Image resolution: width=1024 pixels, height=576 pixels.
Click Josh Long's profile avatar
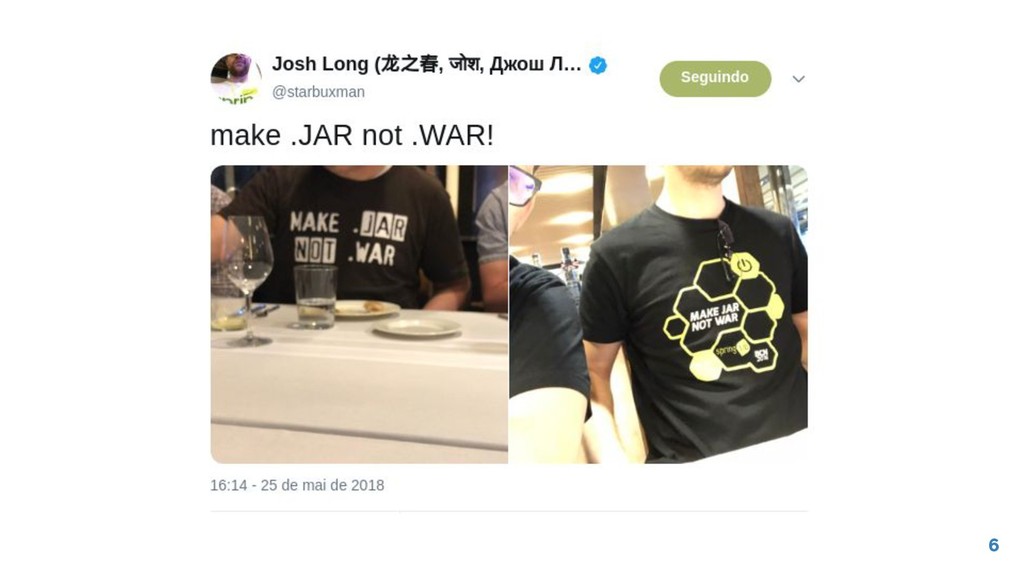pos(236,78)
